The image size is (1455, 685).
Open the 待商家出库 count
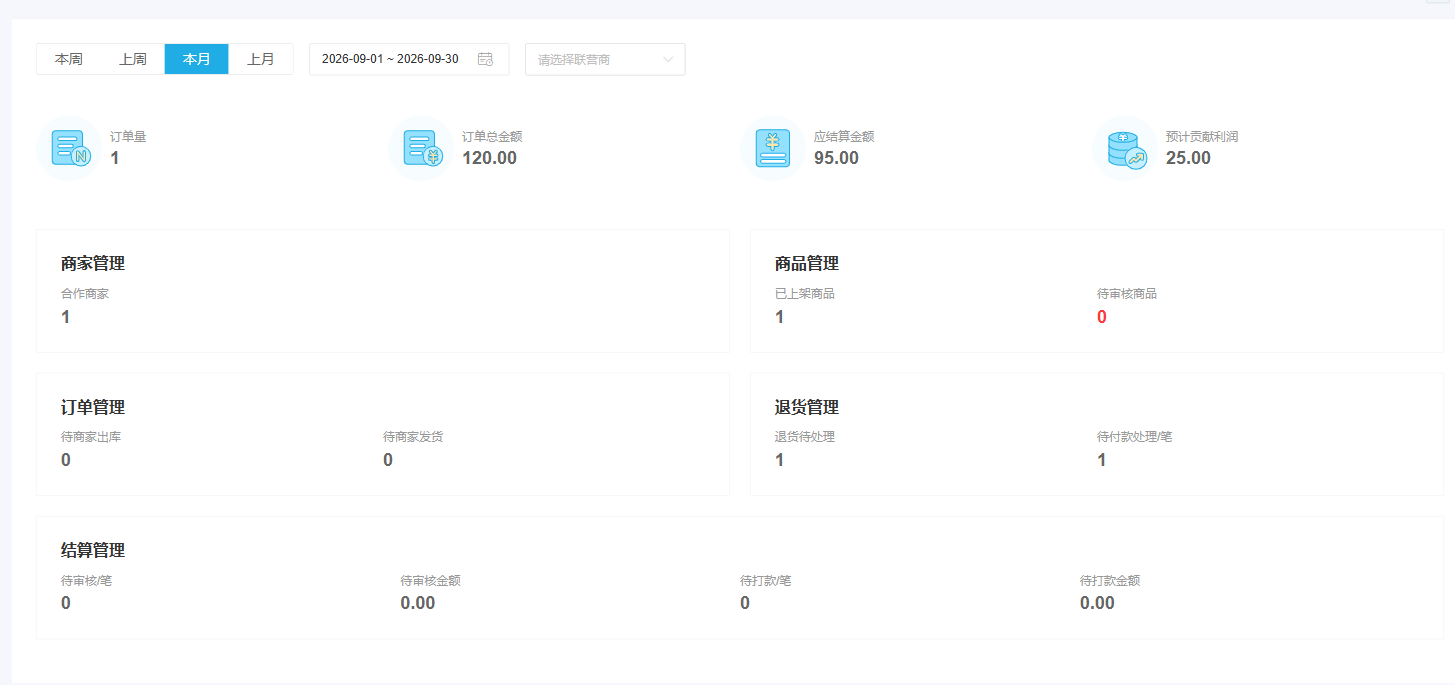(66, 460)
